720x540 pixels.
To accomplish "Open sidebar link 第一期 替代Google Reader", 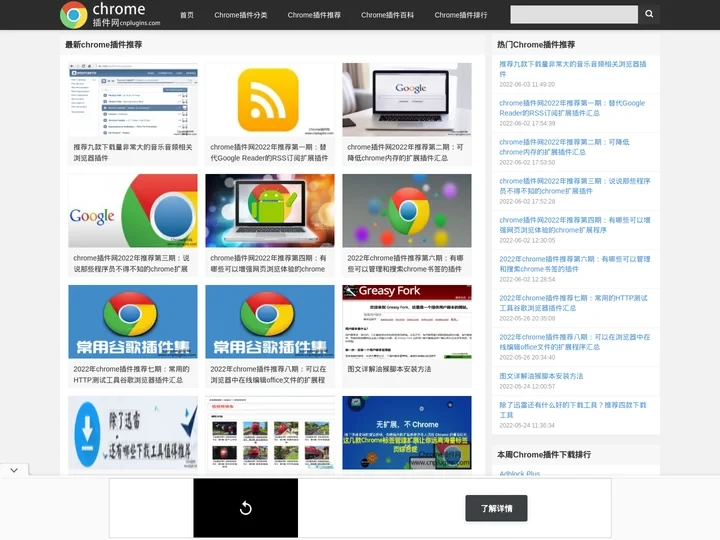I will coord(572,108).
